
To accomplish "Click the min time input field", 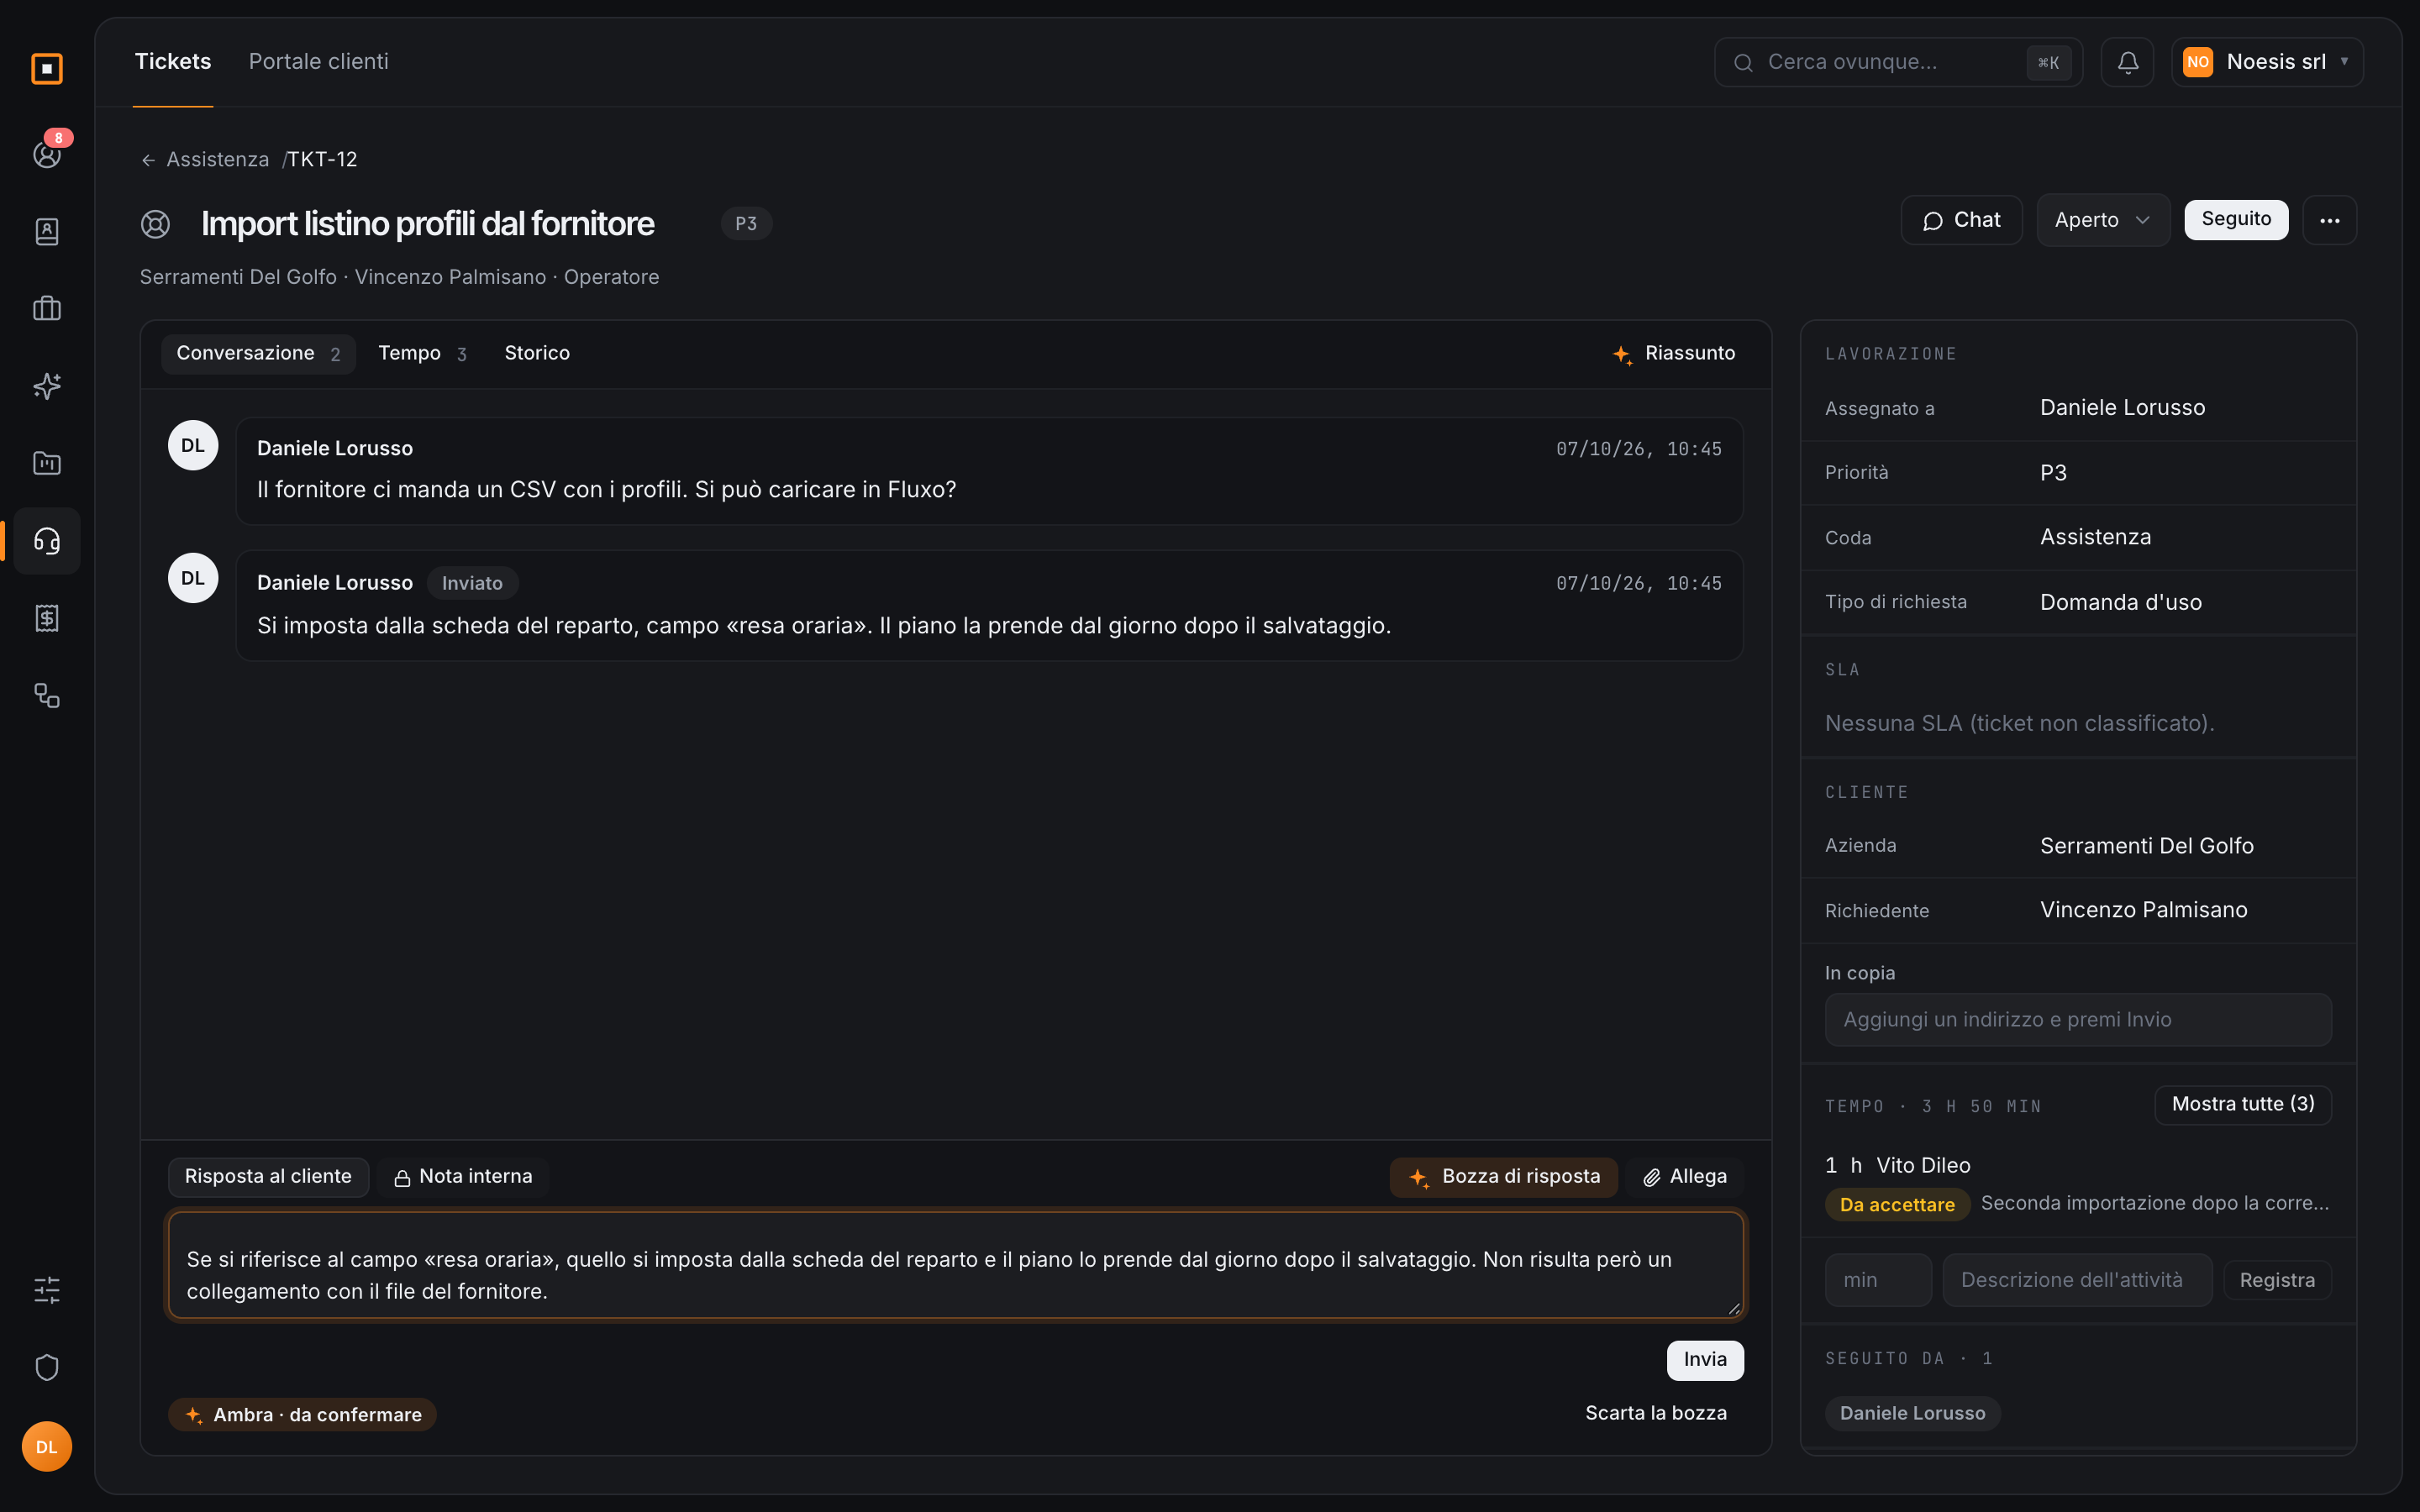I will point(1878,1280).
